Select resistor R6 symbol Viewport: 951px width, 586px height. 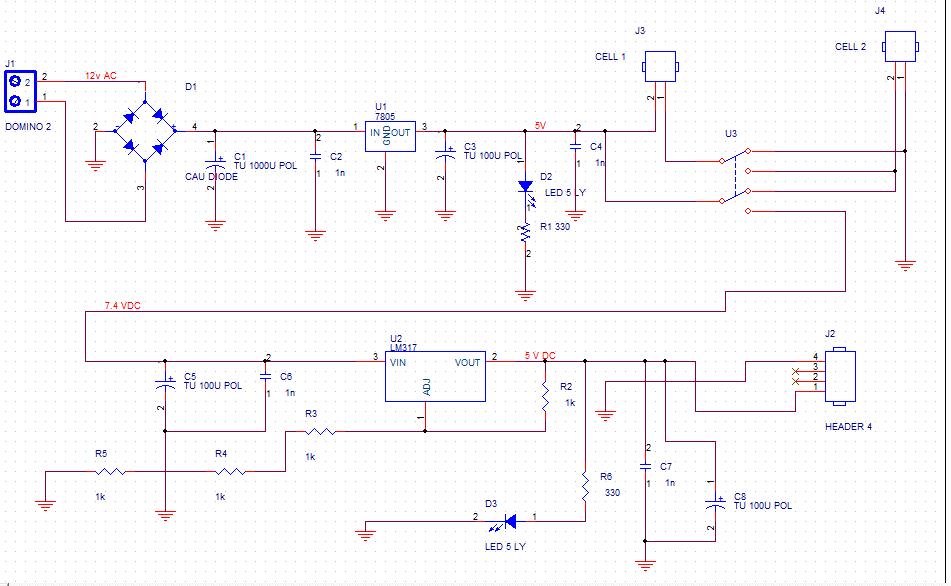pos(585,487)
